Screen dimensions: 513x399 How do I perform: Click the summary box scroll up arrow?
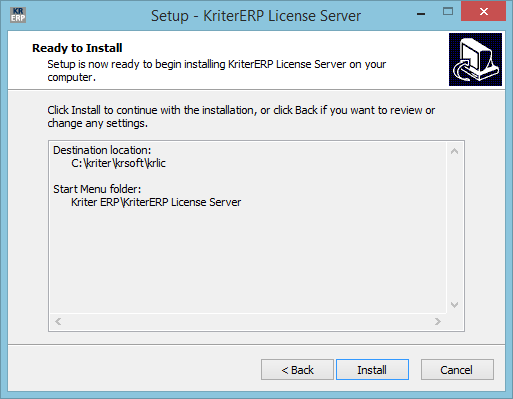click(x=454, y=151)
